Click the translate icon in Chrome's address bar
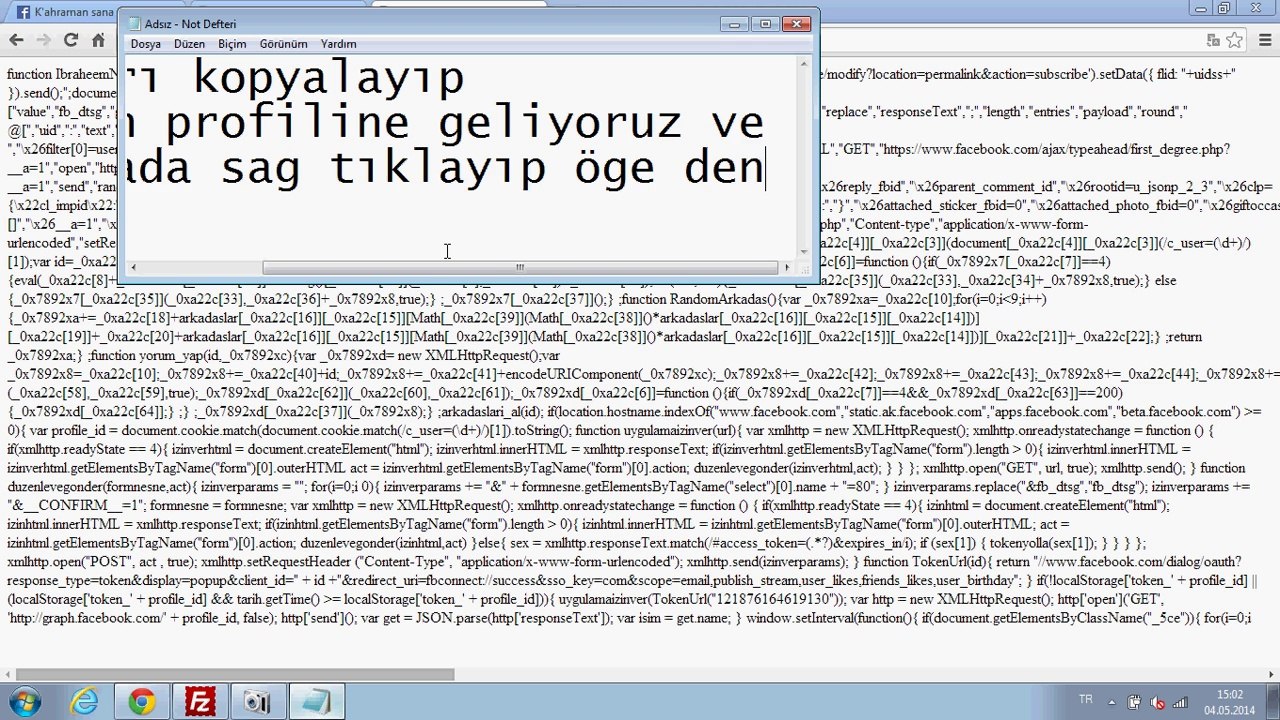The width and height of the screenshot is (1280, 720). [1213, 40]
